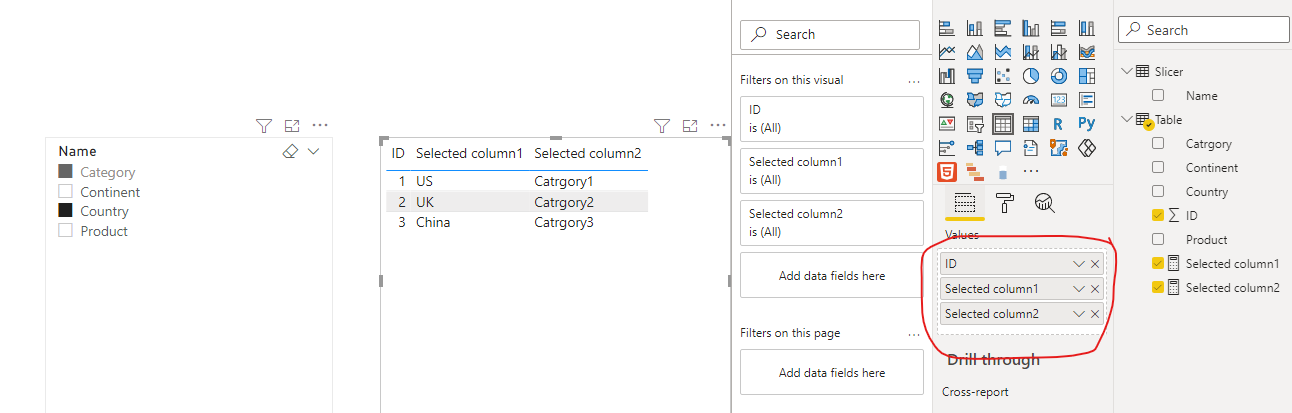This screenshot has width=1292, height=413.
Task: Check Product in the Name slicer
Action: (x=66, y=231)
